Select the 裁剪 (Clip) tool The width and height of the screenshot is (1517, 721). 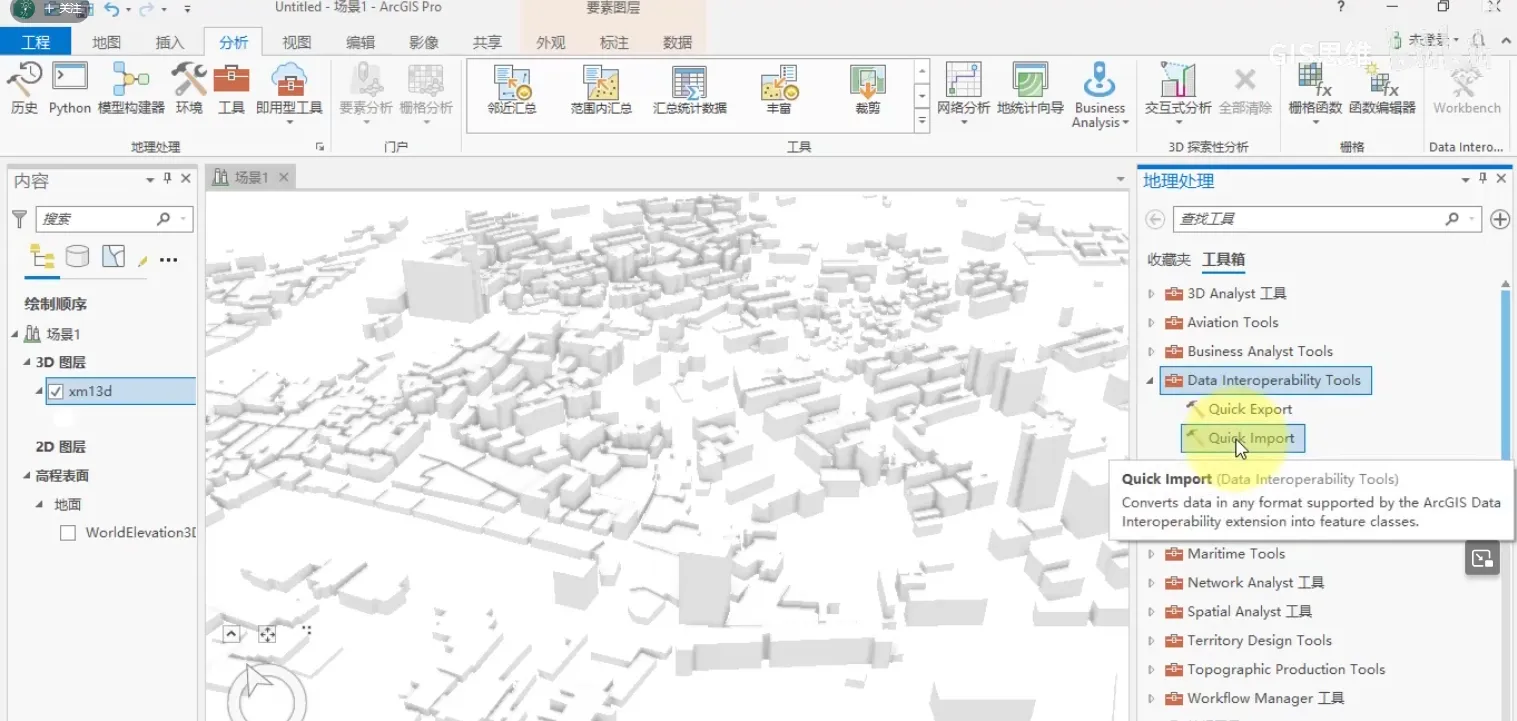(866, 90)
